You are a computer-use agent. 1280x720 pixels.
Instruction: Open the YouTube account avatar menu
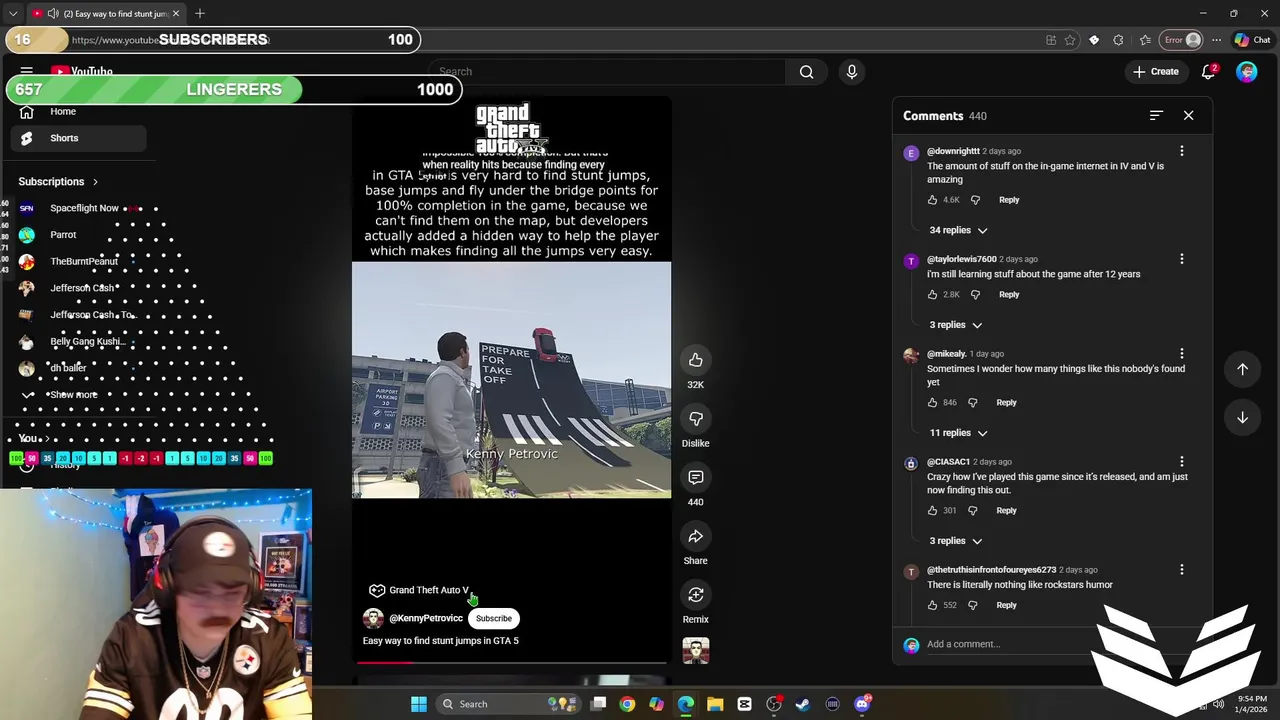(1246, 72)
